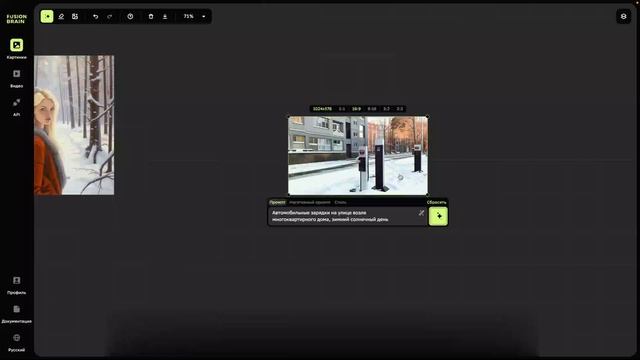Switch to the Промпт tab
This screenshot has height=360, width=640.
(x=278, y=202)
